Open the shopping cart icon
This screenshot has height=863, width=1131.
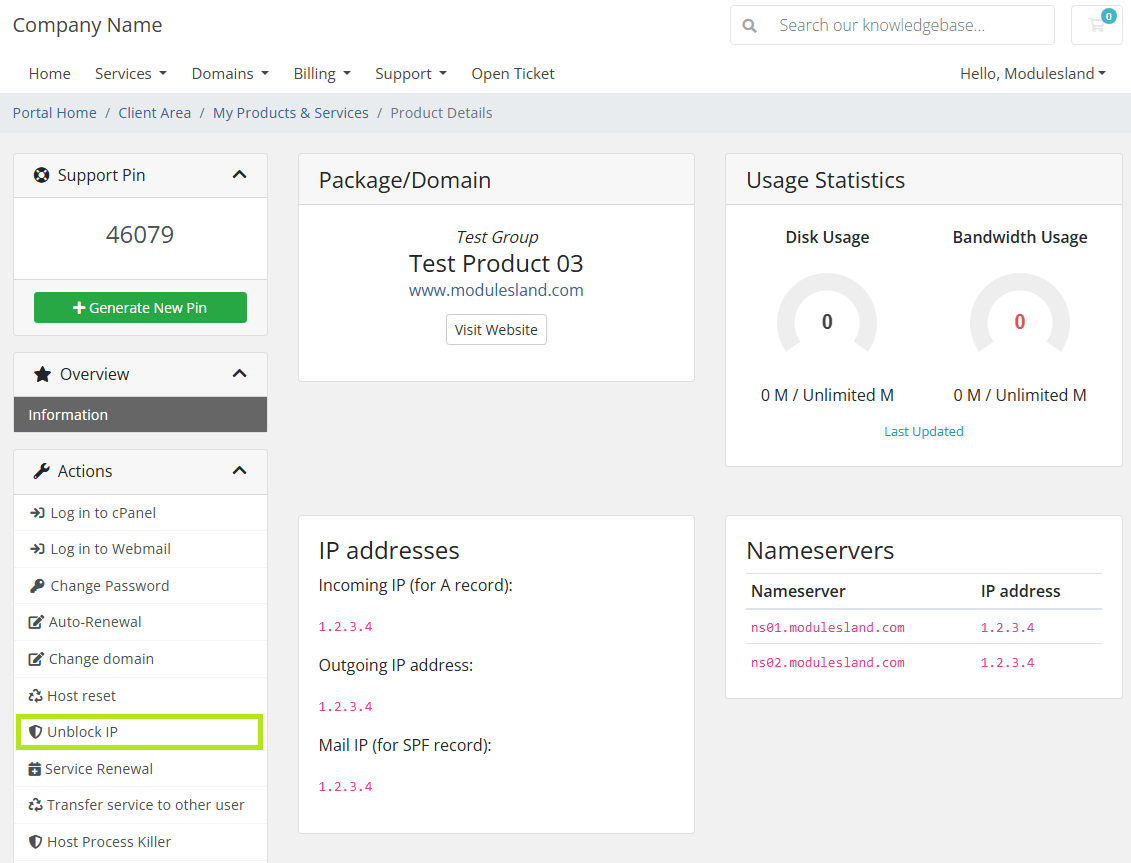[1096, 25]
